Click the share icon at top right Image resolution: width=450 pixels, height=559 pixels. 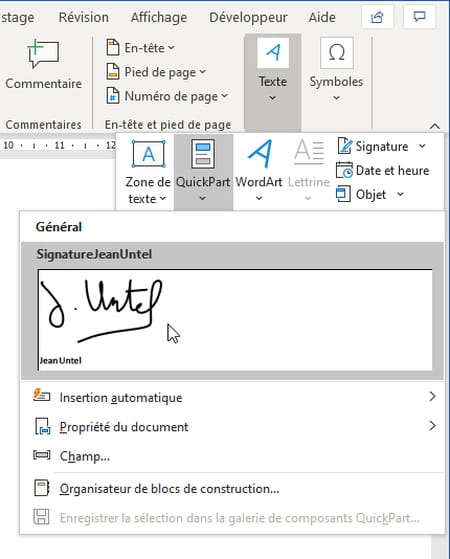377,17
